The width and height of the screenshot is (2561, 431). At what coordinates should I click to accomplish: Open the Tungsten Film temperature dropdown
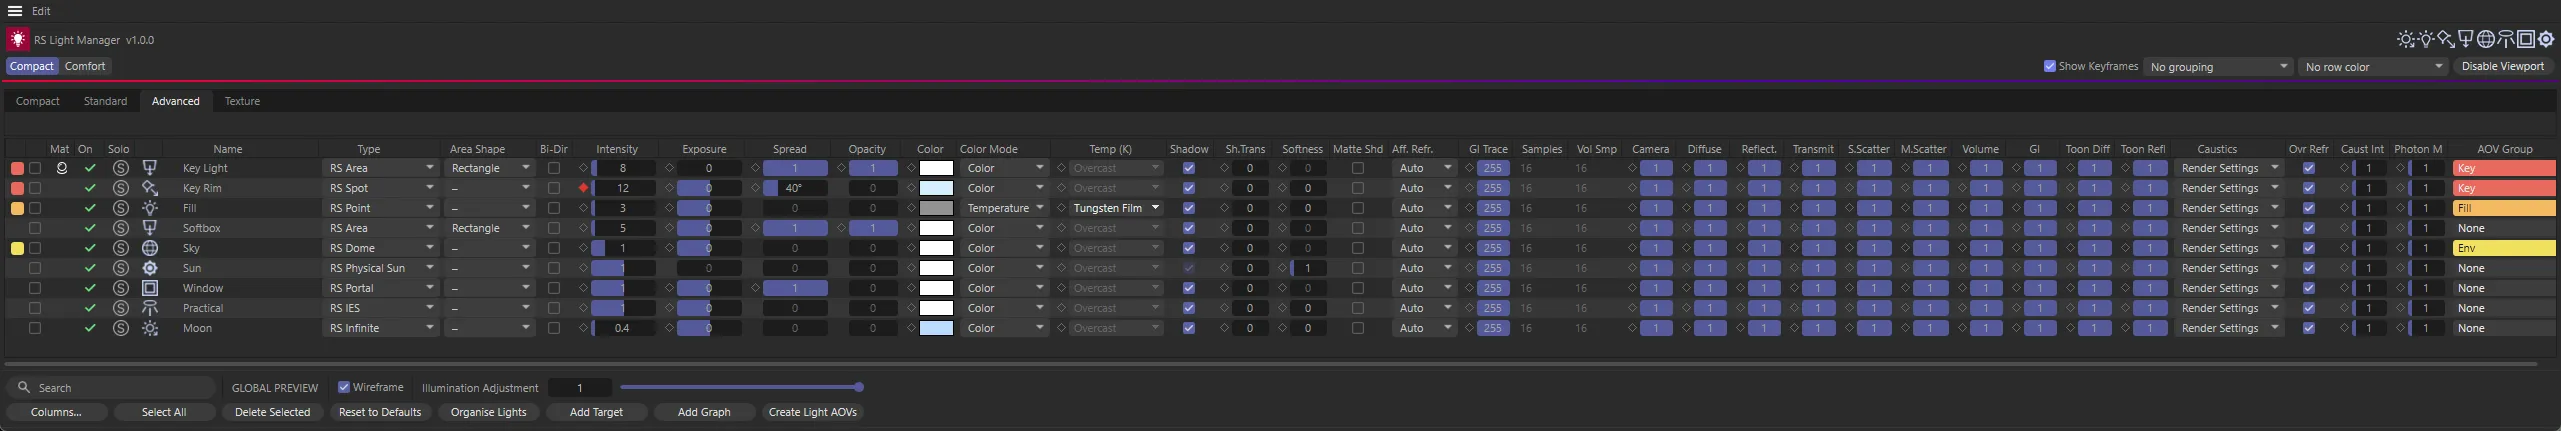click(1116, 208)
